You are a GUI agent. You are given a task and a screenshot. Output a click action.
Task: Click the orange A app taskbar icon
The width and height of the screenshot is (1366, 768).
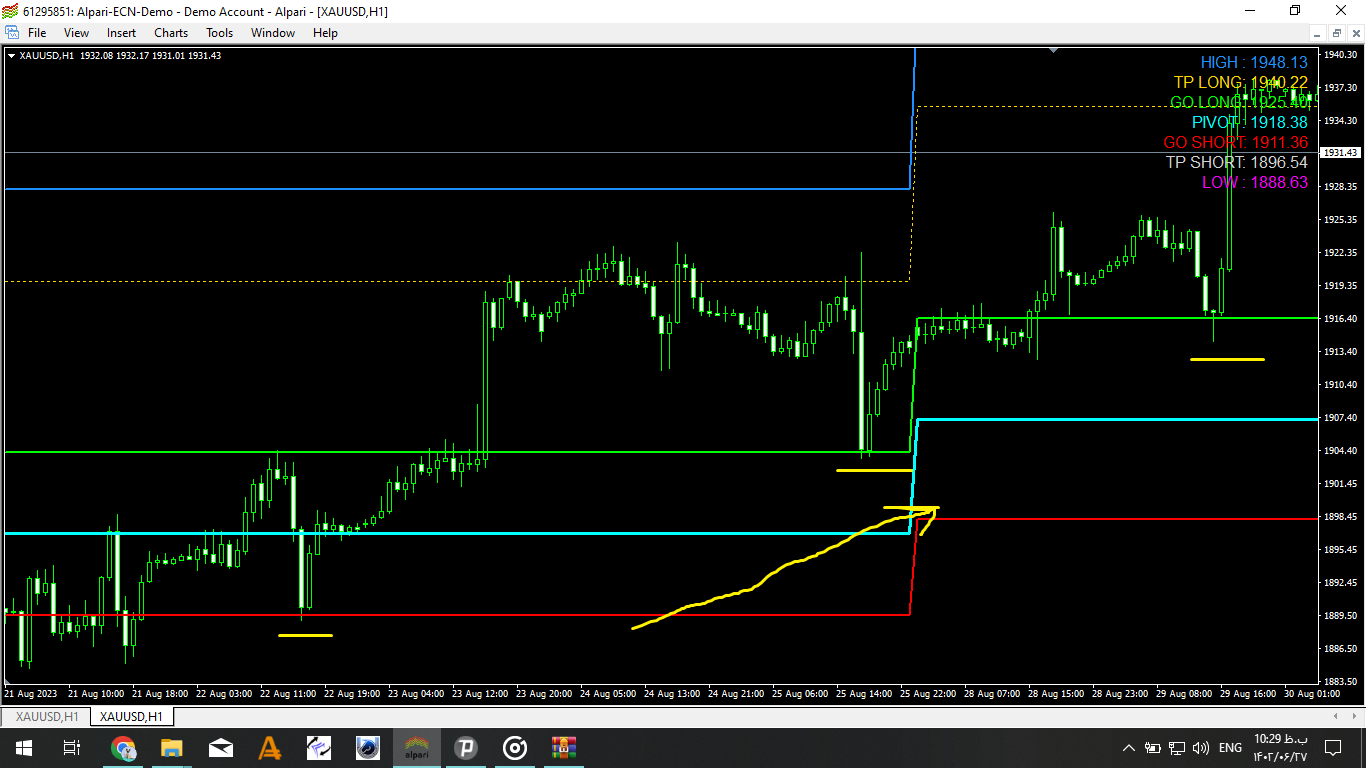[x=270, y=748]
